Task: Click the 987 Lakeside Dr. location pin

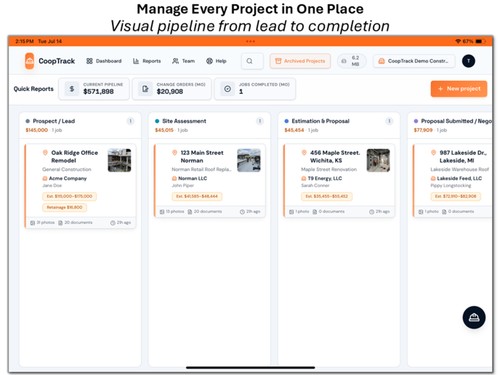Action: point(433,153)
